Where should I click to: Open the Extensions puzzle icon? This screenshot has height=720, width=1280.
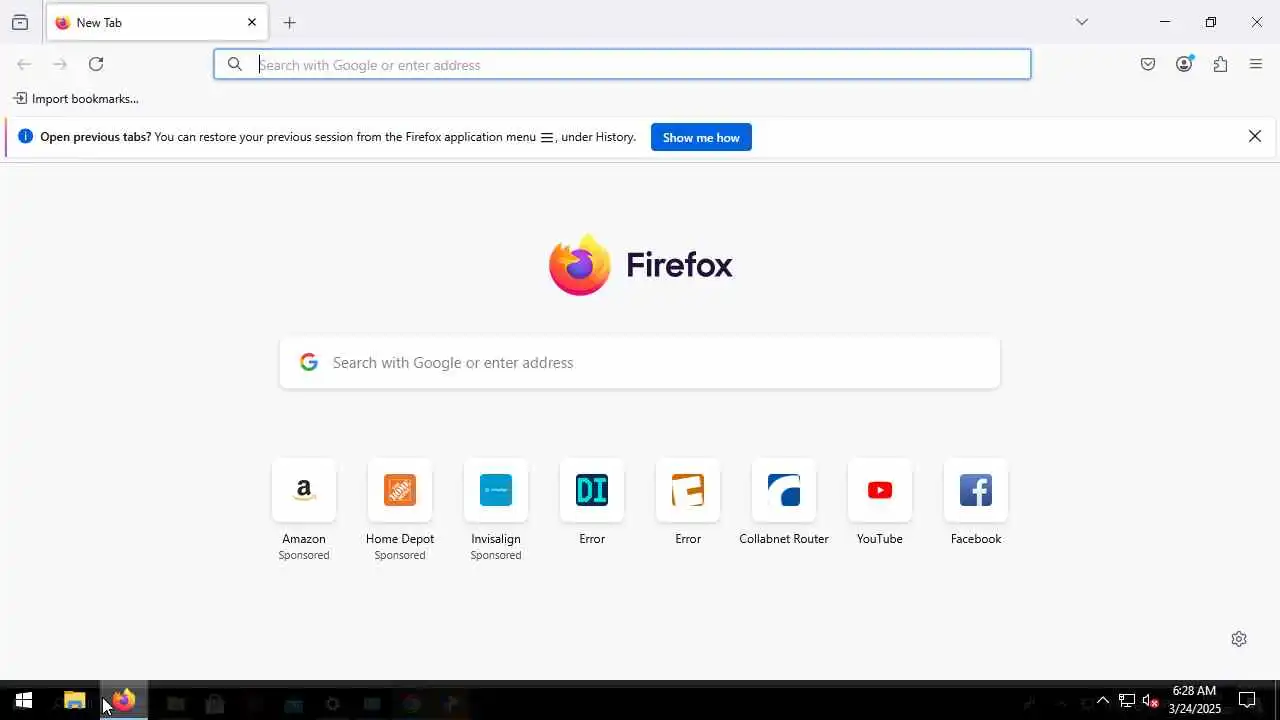pos(1220,64)
